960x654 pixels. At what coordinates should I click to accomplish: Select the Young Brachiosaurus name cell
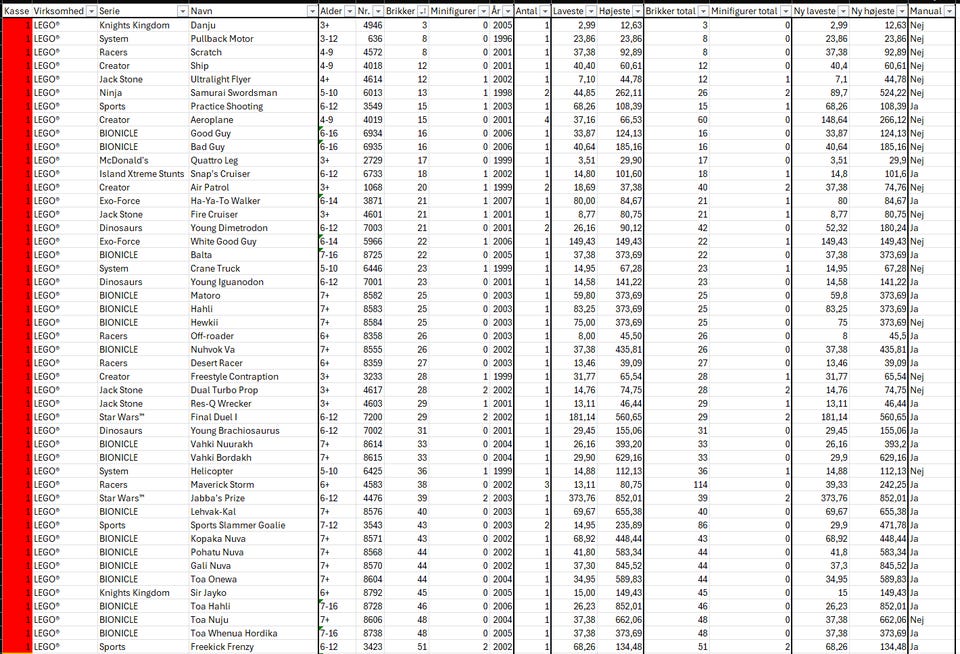[x=253, y=430]
